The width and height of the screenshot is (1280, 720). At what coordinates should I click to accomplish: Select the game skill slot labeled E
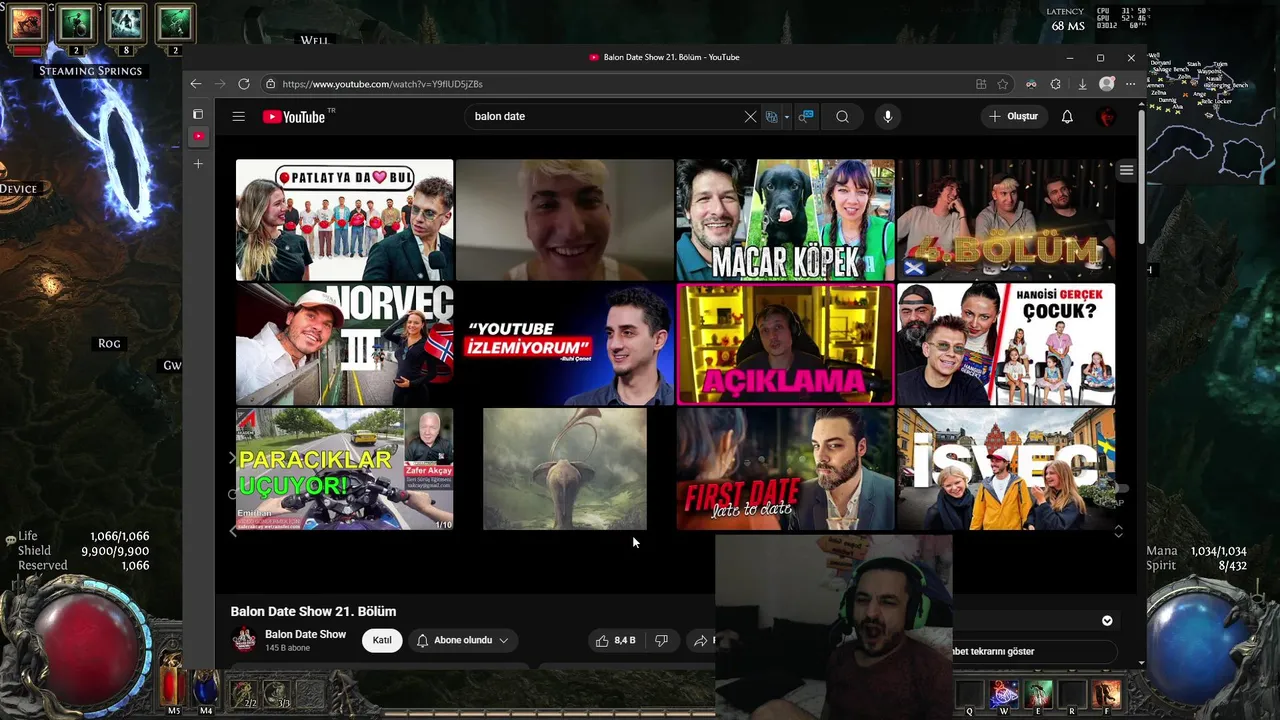coord(1039,693)
